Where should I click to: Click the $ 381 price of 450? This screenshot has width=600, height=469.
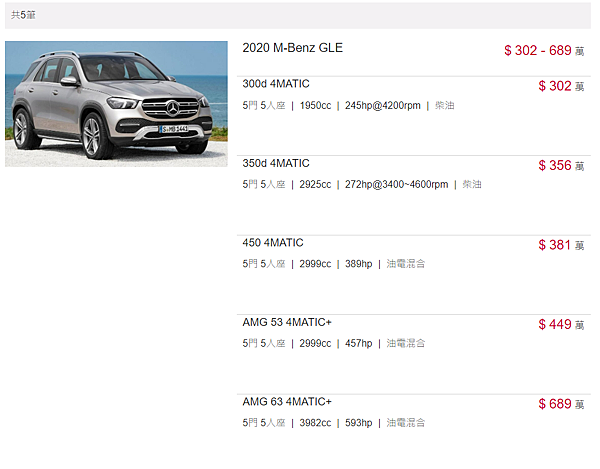[x=561, y=245]
